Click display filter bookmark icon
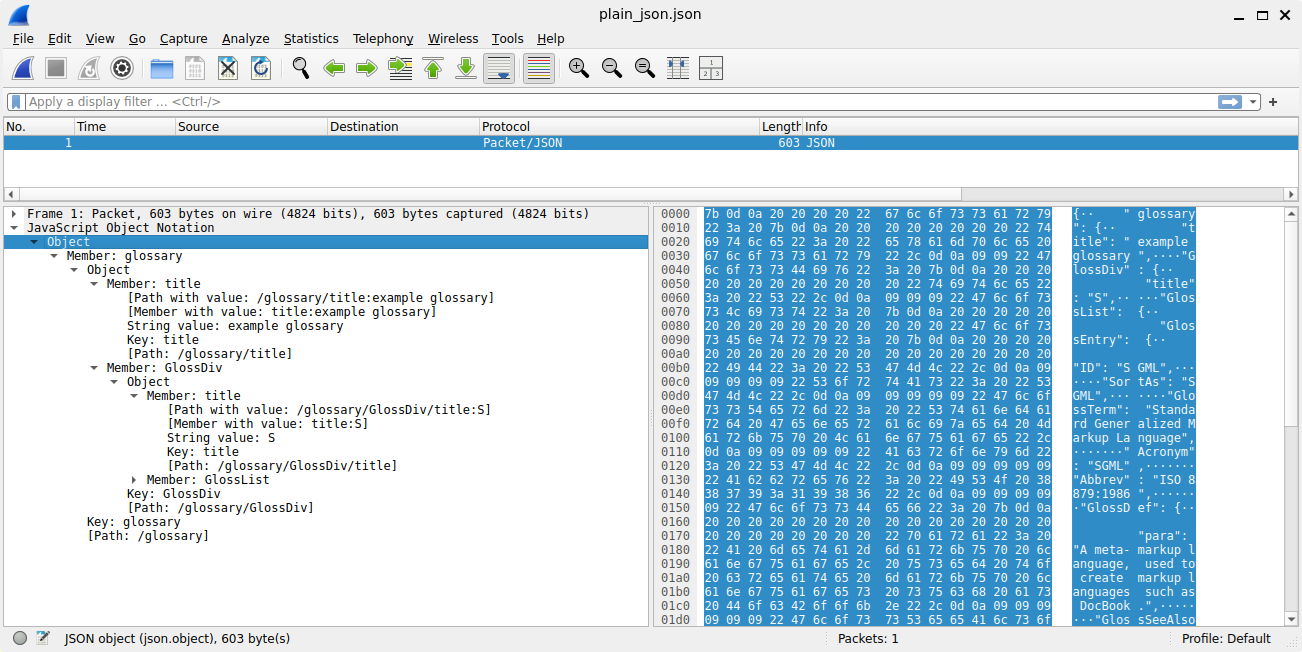 [16, 102]
